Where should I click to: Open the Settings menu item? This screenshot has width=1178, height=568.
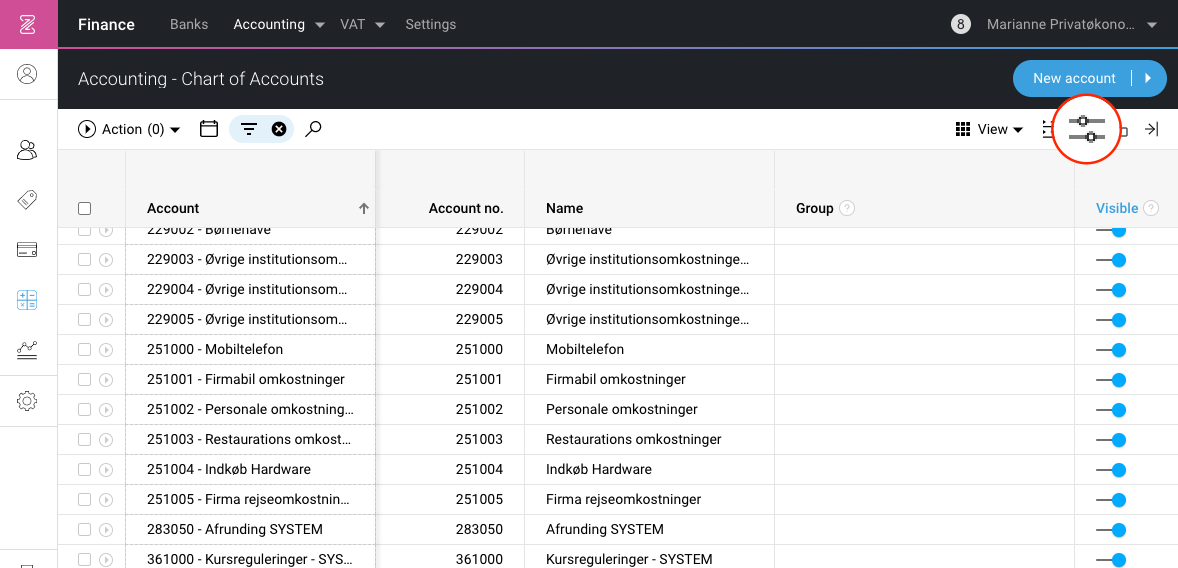click(x=430, y=24)
